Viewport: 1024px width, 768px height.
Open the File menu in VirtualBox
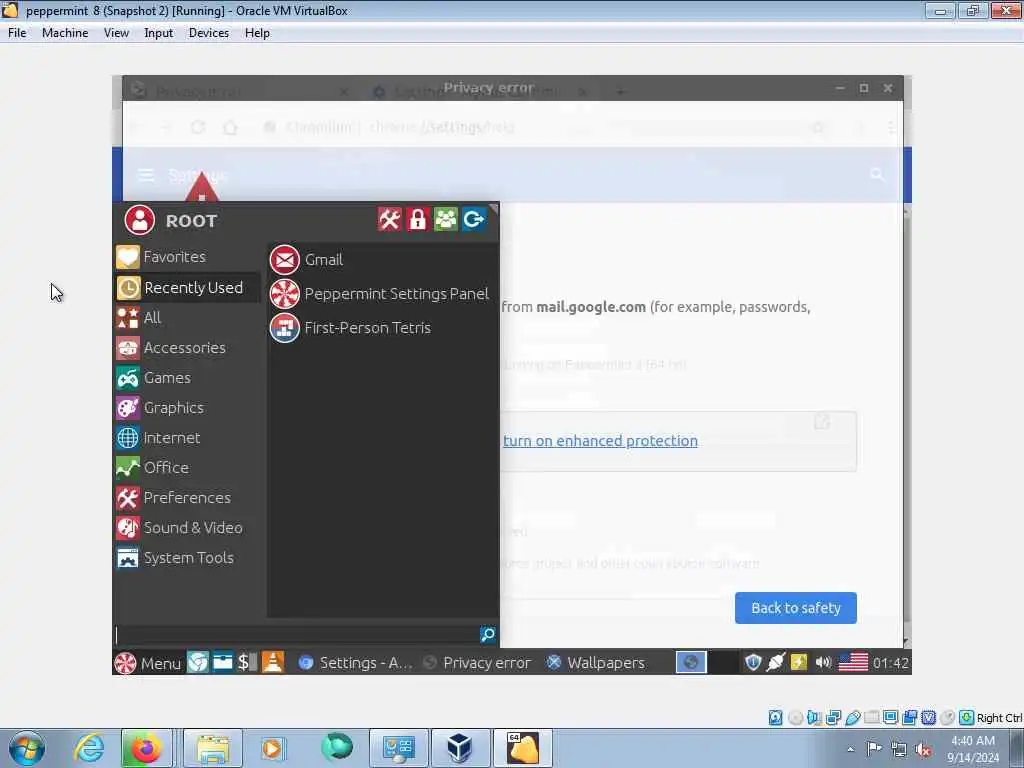[17, 33]
